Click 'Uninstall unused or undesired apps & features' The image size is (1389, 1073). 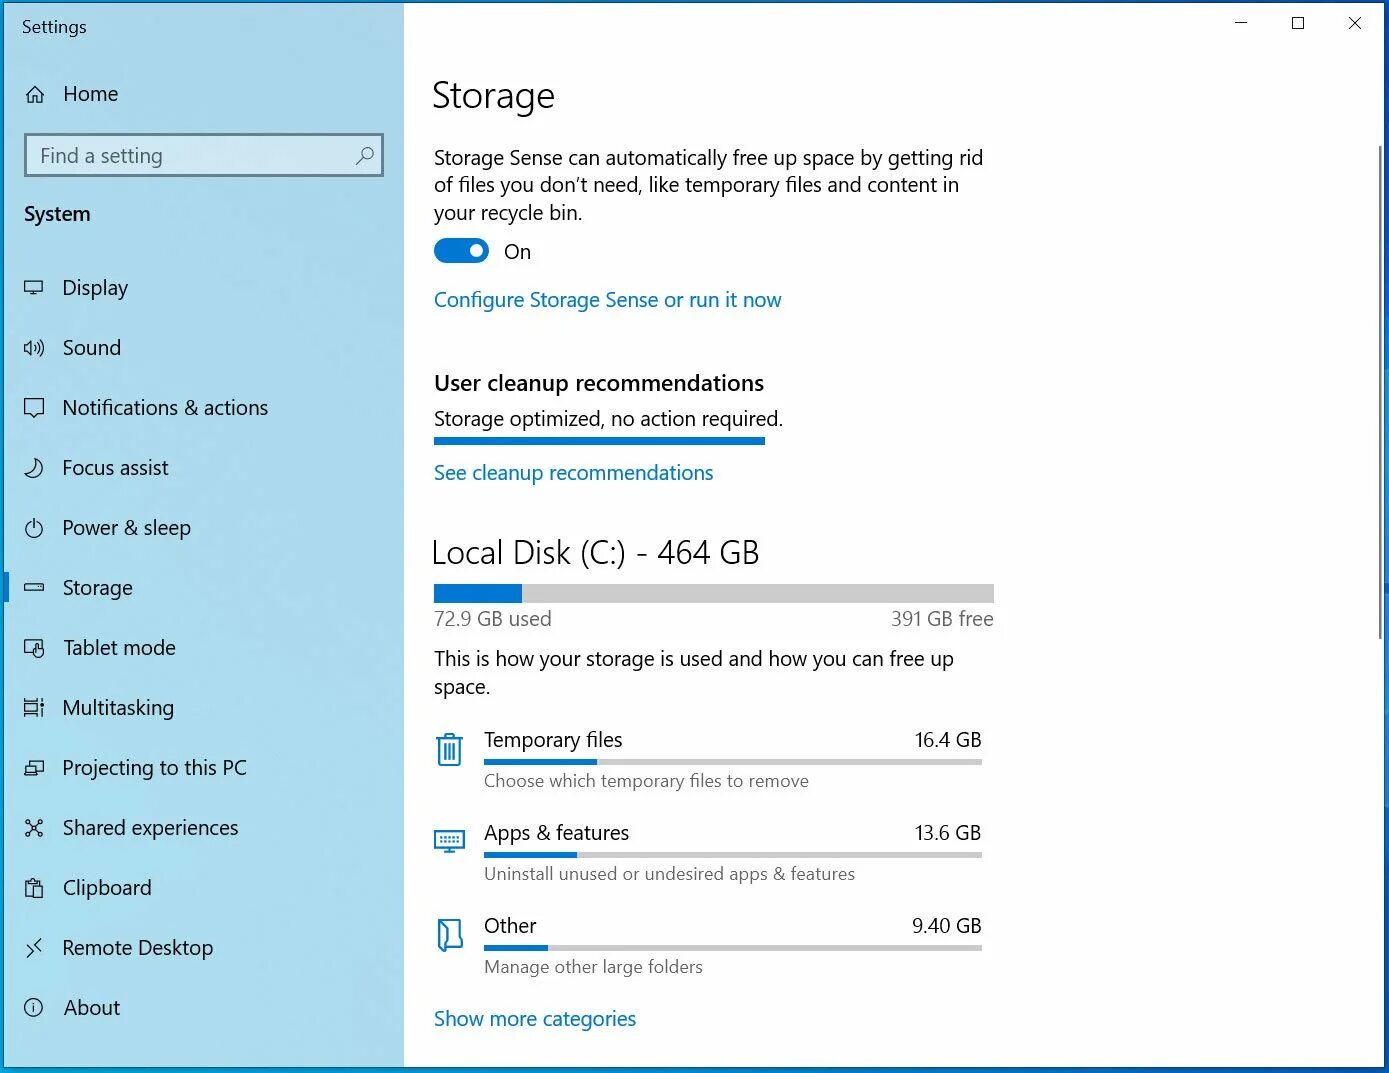(x=669, y=874)
